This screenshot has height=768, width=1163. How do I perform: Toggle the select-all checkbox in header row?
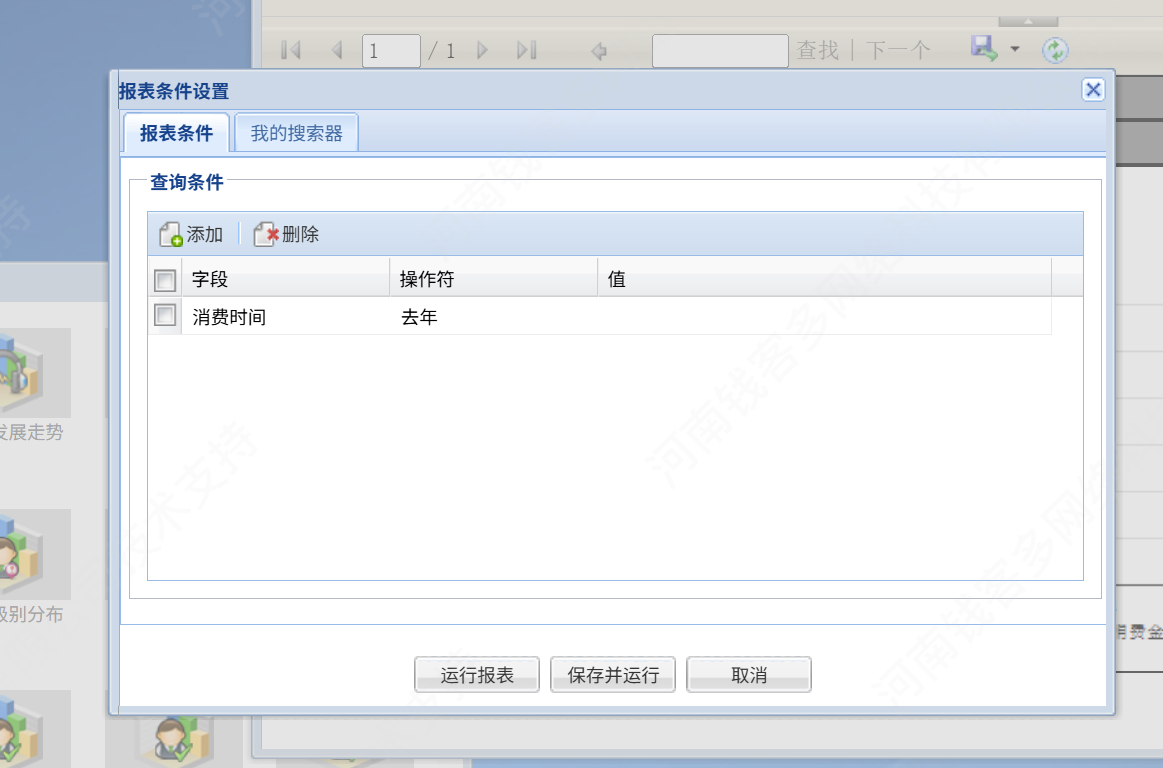tap(165, 280)
